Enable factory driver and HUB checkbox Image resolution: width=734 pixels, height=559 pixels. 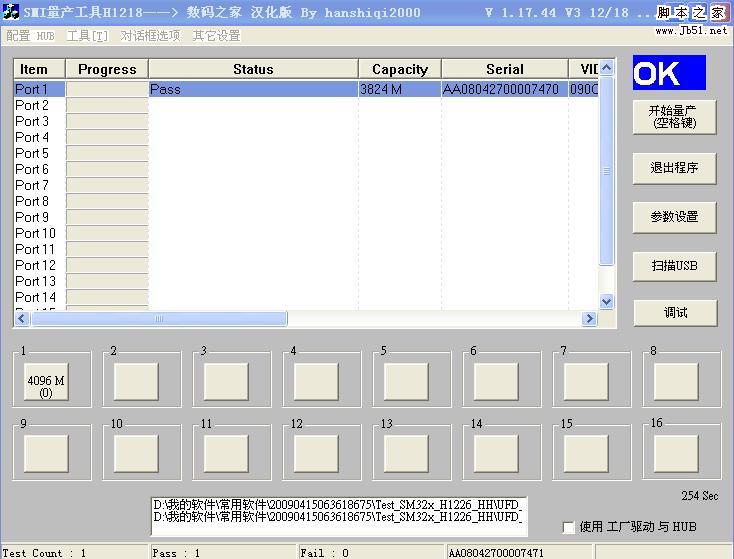click(569, 527)
